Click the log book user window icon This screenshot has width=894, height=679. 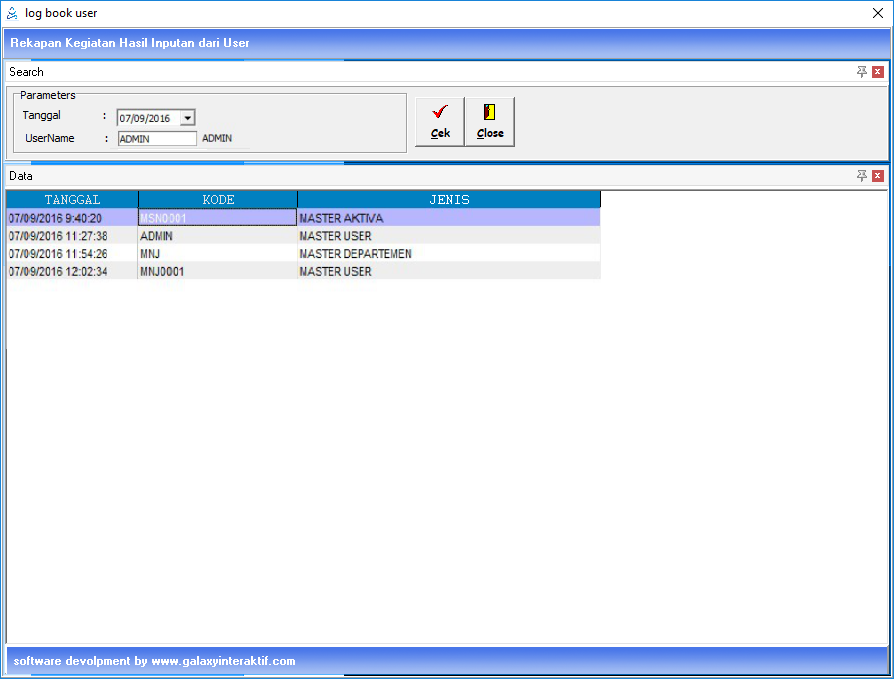13,13
